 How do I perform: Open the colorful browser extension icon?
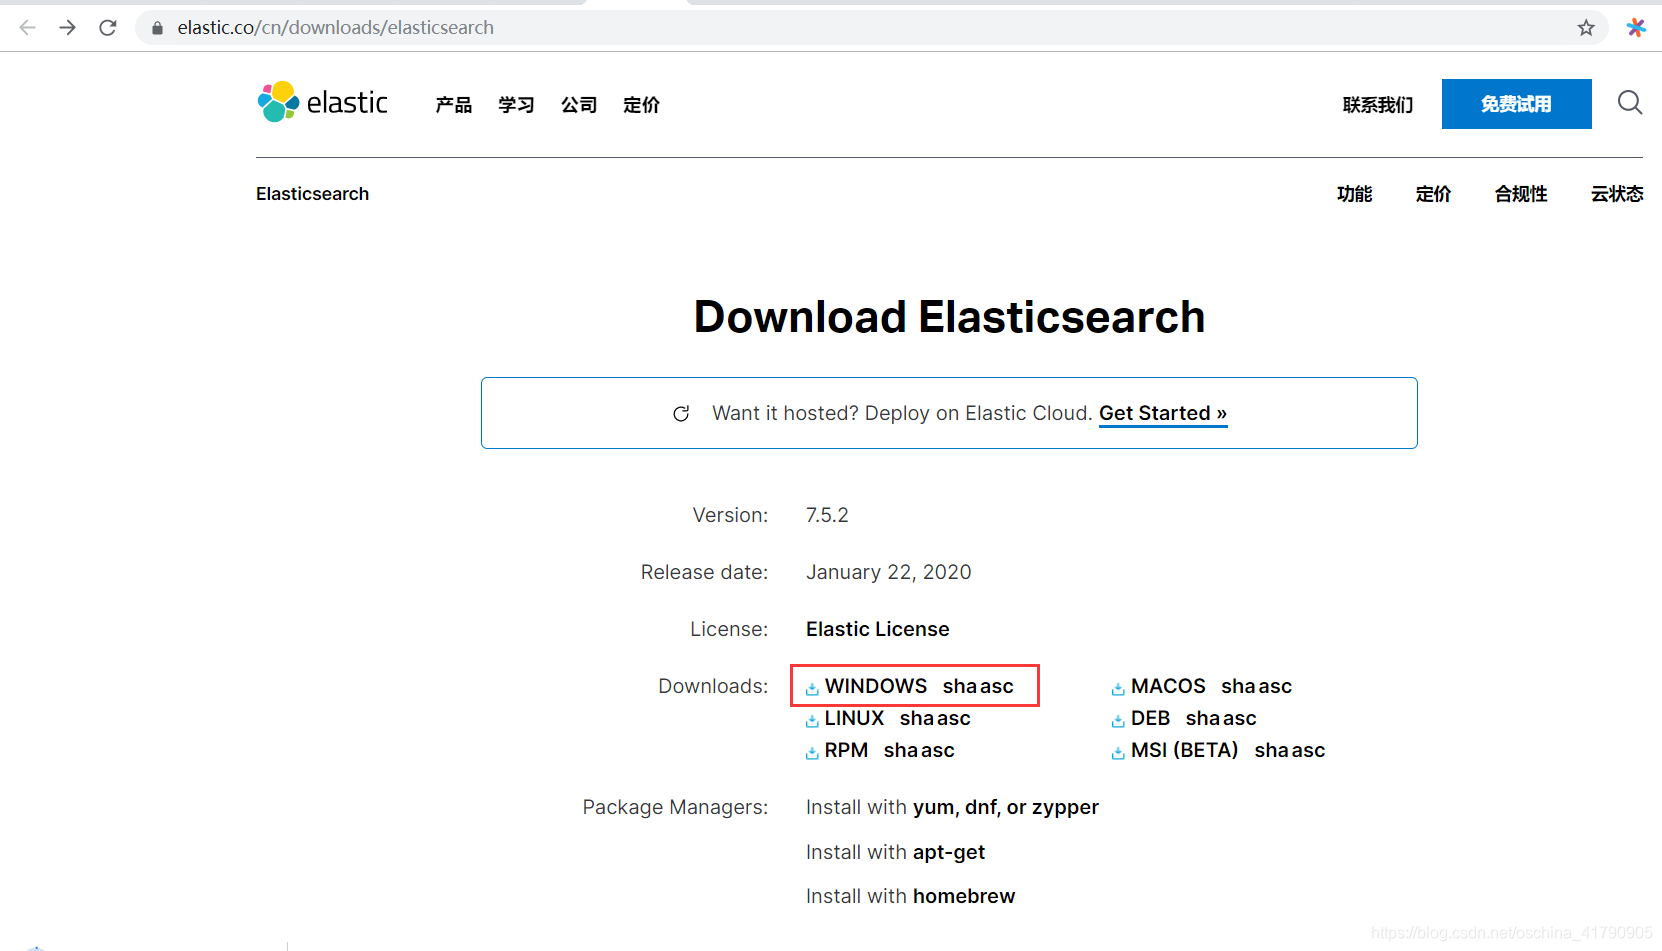pos(1636,27)
